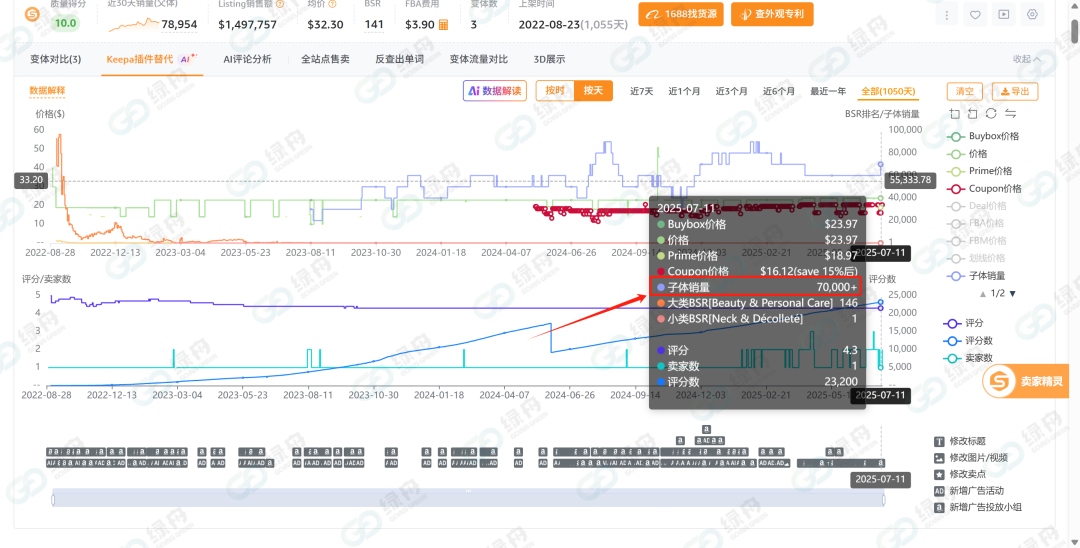The width and height of the screenshot is (1080, 548).
Task: Click the 修改标题 T legend icon
Action: click(x=939, y=441)
